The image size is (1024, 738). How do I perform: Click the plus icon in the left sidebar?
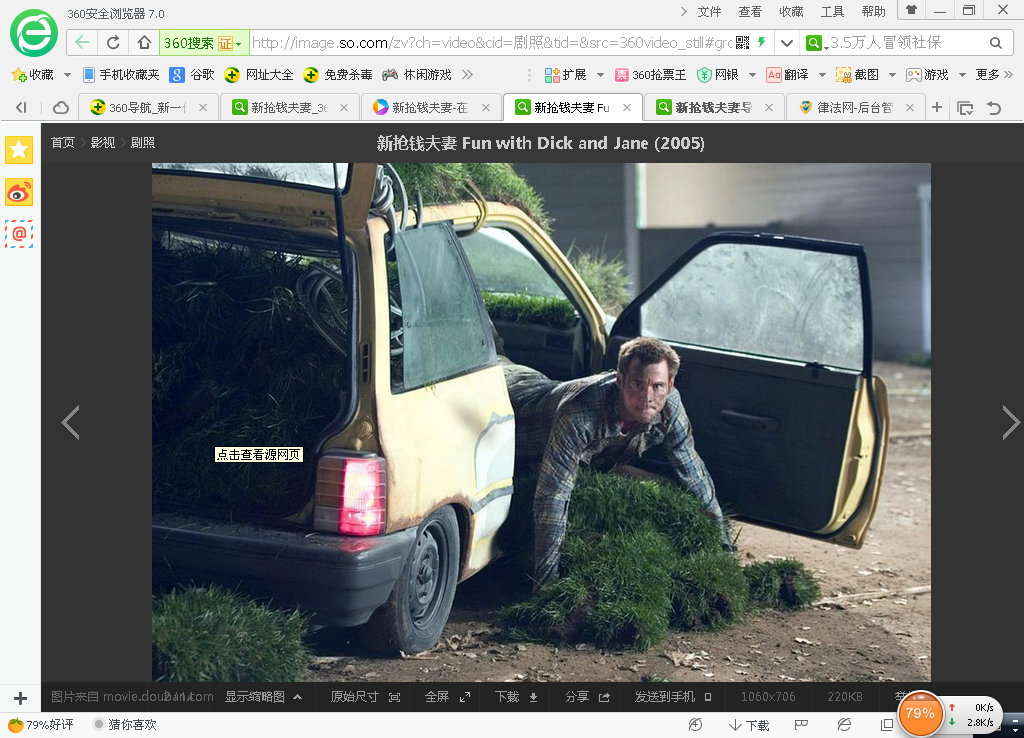click(x=20, y=698)
